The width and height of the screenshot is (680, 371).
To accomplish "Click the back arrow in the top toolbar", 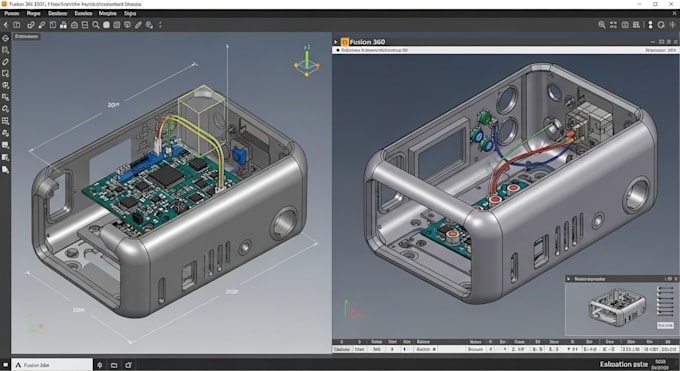I will pos(6,25).
